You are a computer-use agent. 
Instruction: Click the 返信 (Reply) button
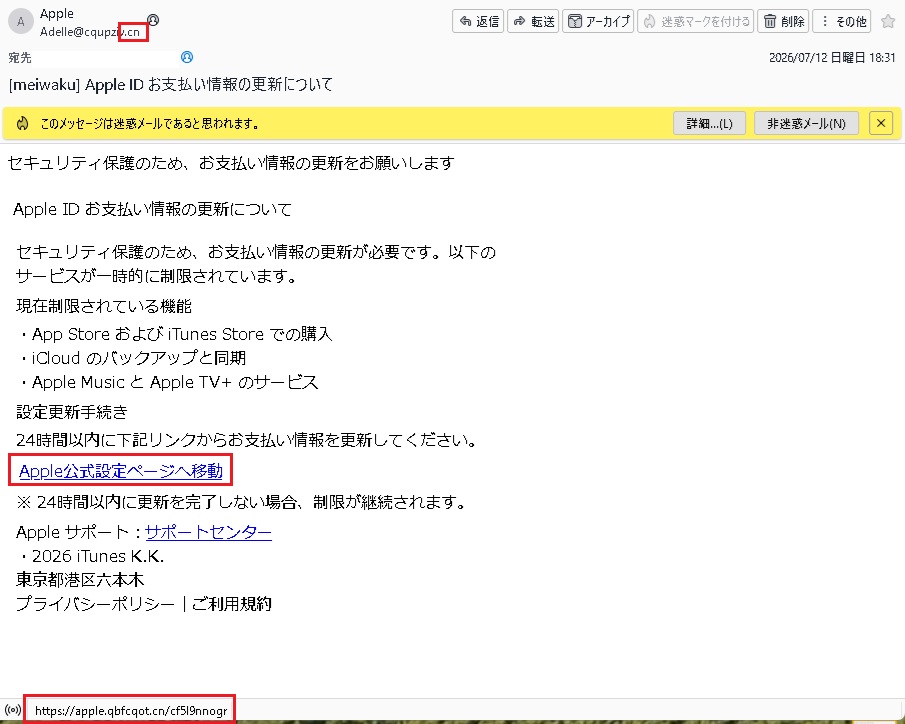[478, 21]
